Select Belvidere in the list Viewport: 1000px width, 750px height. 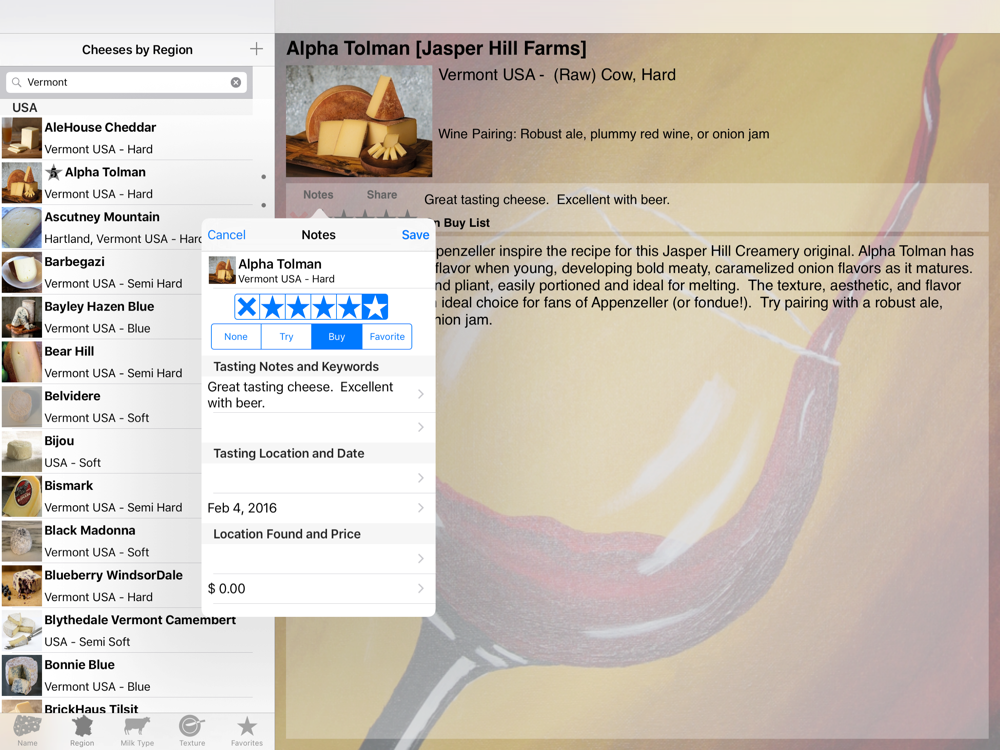tap(102, 406)
